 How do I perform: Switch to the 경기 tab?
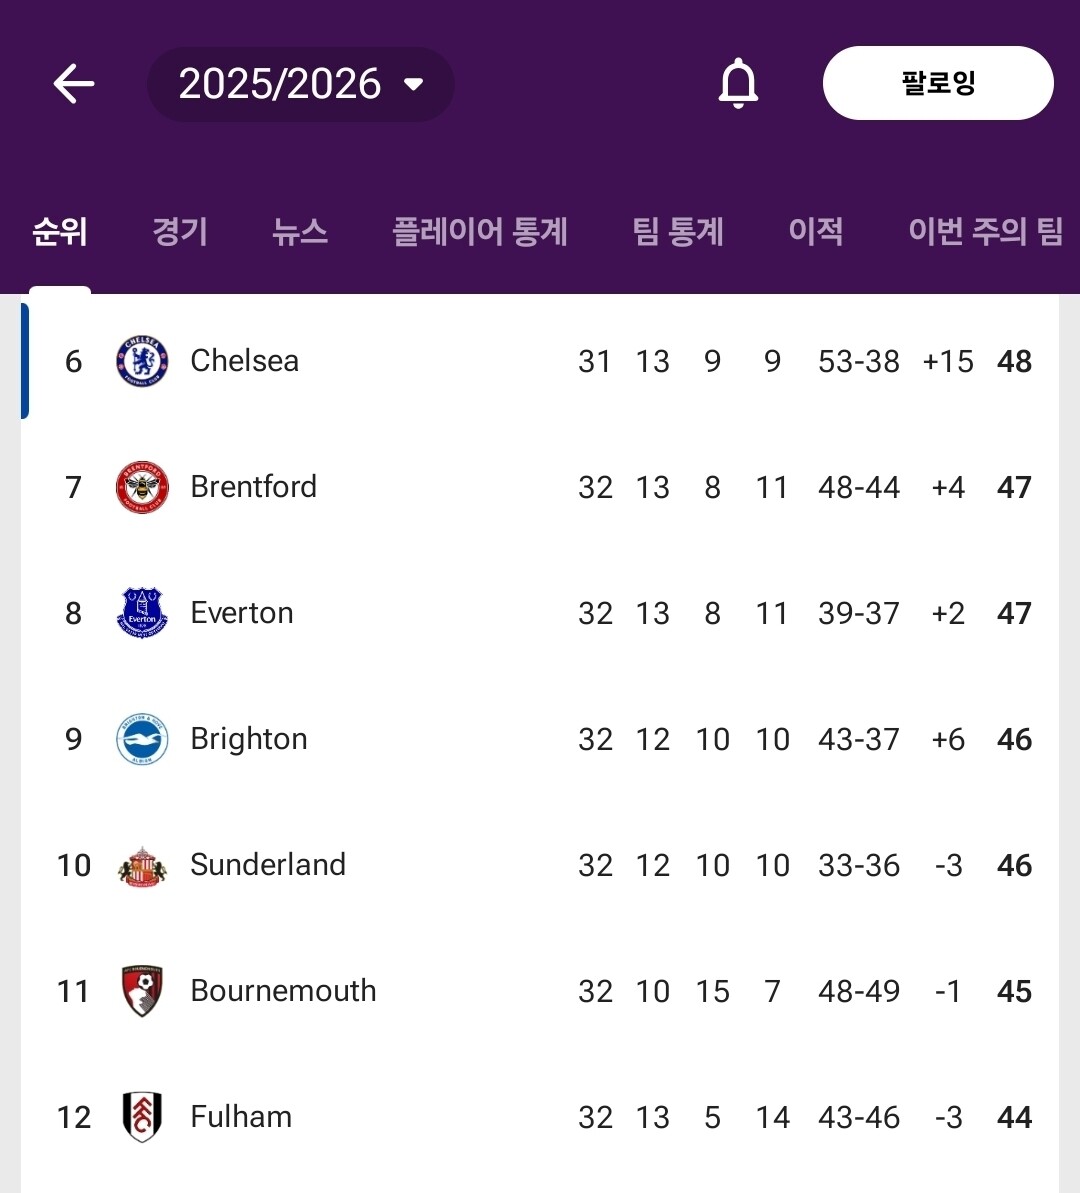pyautogui.click(x=180, y=232)
